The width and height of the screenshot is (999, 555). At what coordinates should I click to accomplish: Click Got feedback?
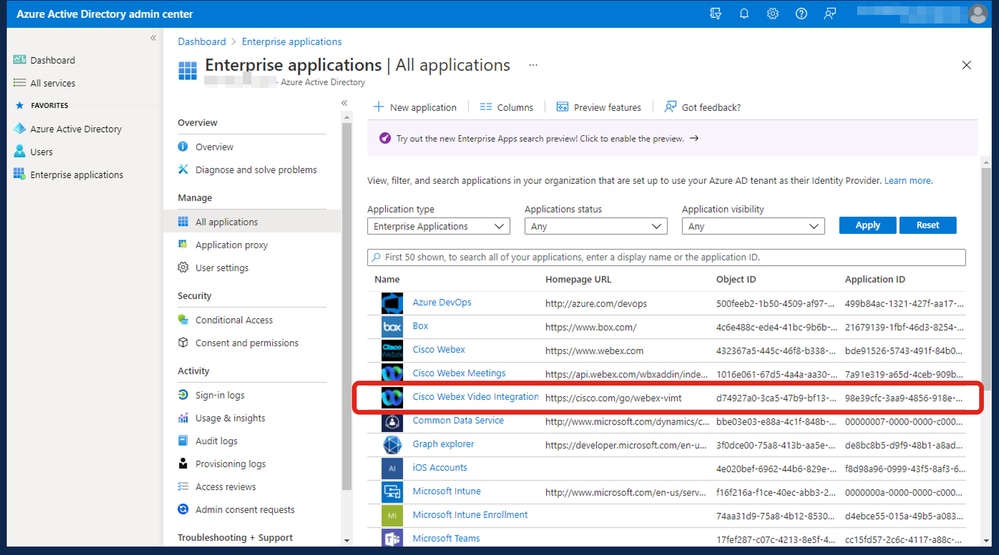coord(703,107)
